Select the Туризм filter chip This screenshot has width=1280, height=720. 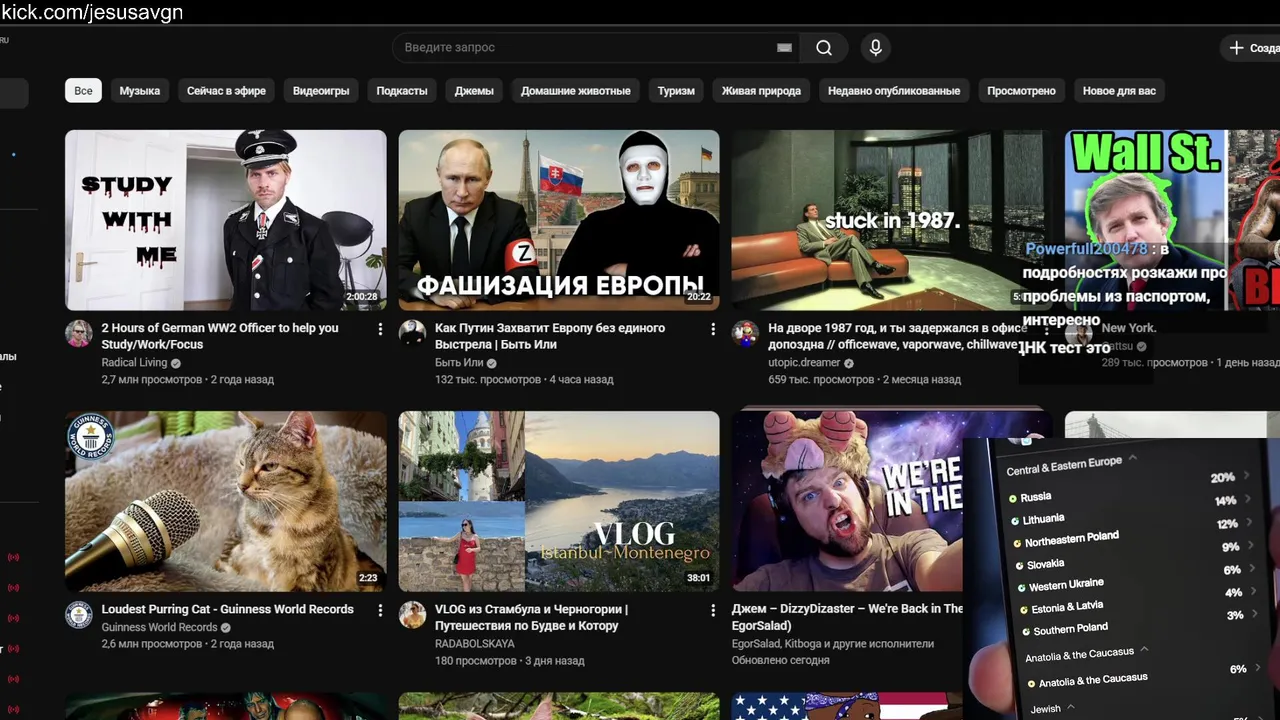click(x=676, y=91)
